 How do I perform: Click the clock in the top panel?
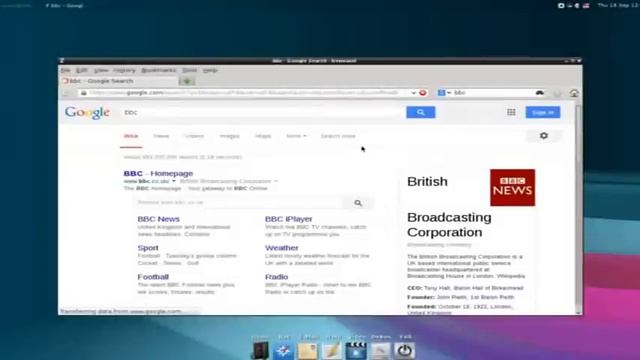pyautogui.click(x=618, y=5)
